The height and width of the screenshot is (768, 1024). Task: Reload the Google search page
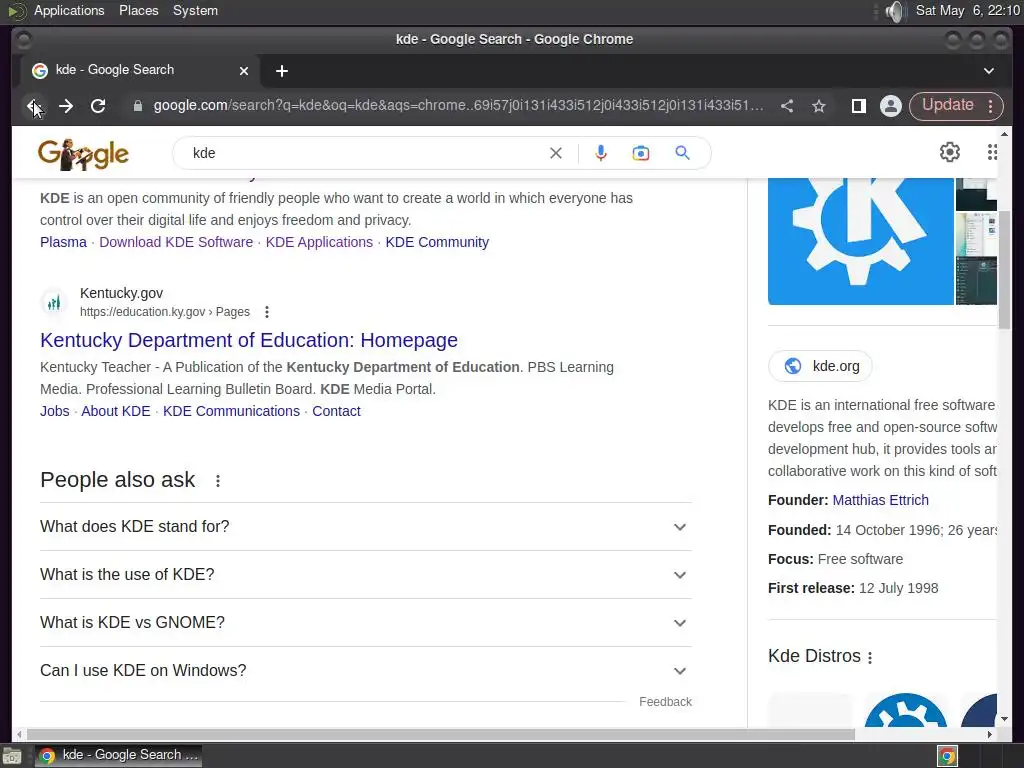point(98,106)
